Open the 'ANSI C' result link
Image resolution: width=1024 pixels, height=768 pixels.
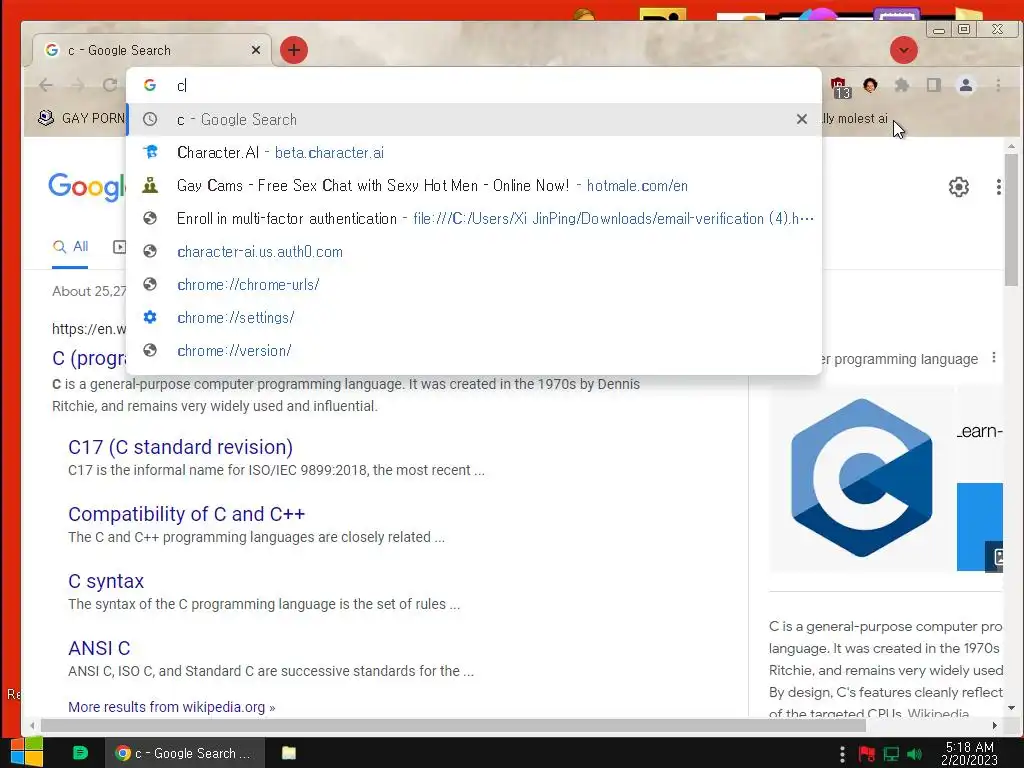[x=99, y=648]
